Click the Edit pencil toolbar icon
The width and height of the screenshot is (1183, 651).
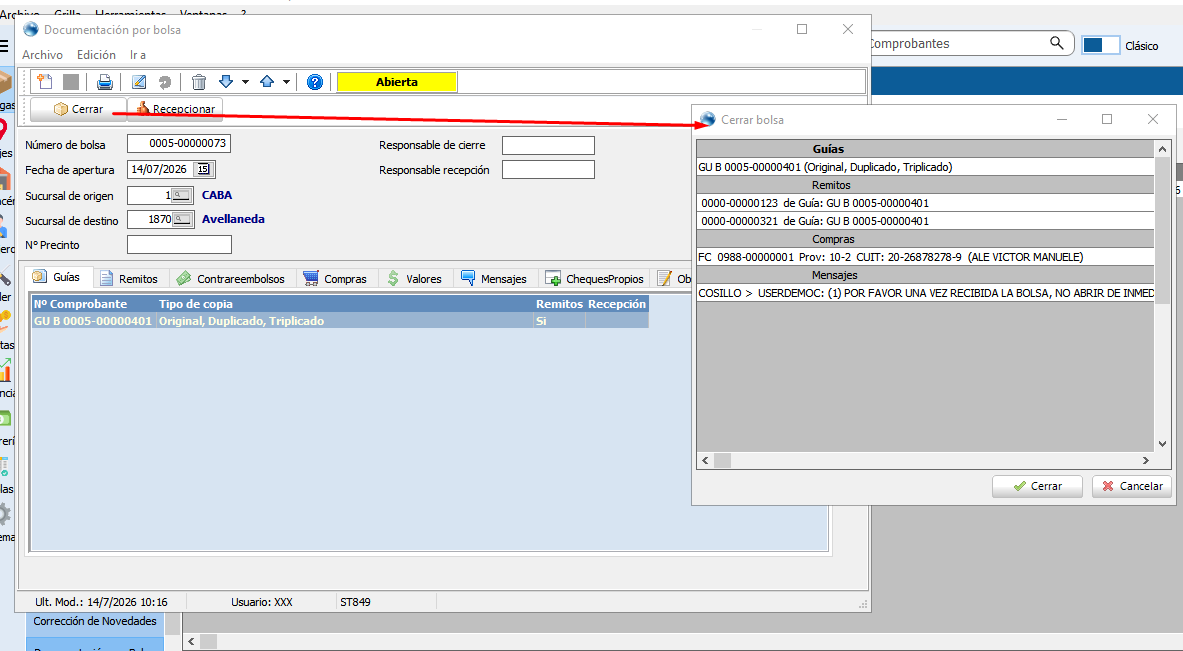click(x=139, y=81)
